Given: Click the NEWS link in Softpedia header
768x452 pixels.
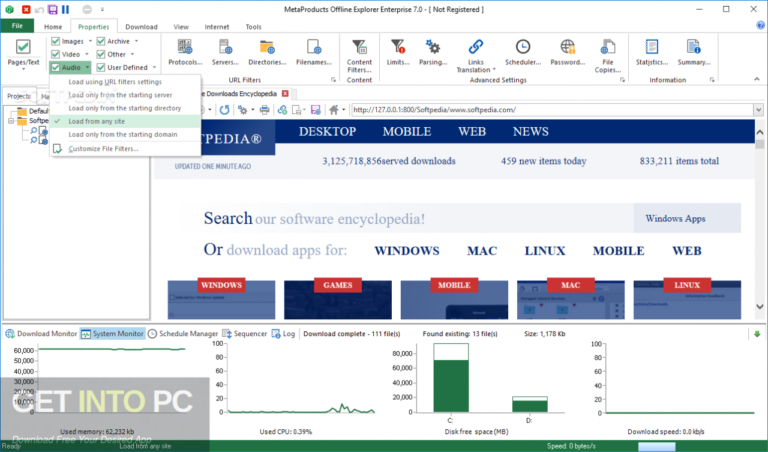Looking at the screenshot, I should 530,131.
